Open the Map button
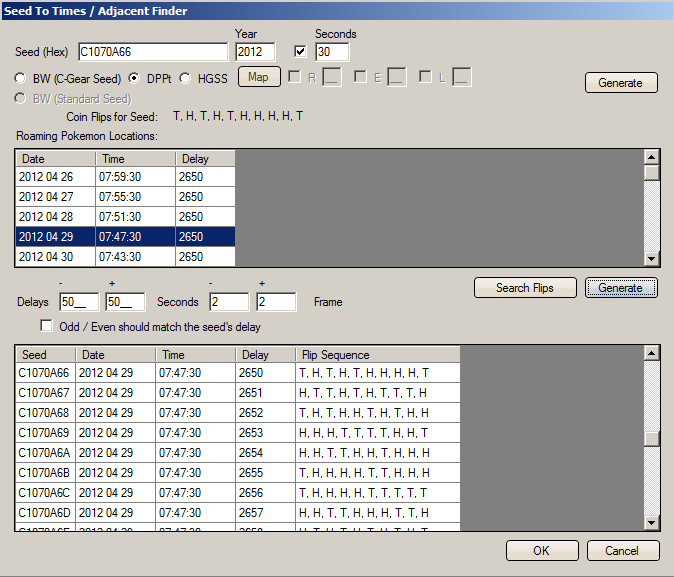 pyautogui.click(x=259, y=77)
